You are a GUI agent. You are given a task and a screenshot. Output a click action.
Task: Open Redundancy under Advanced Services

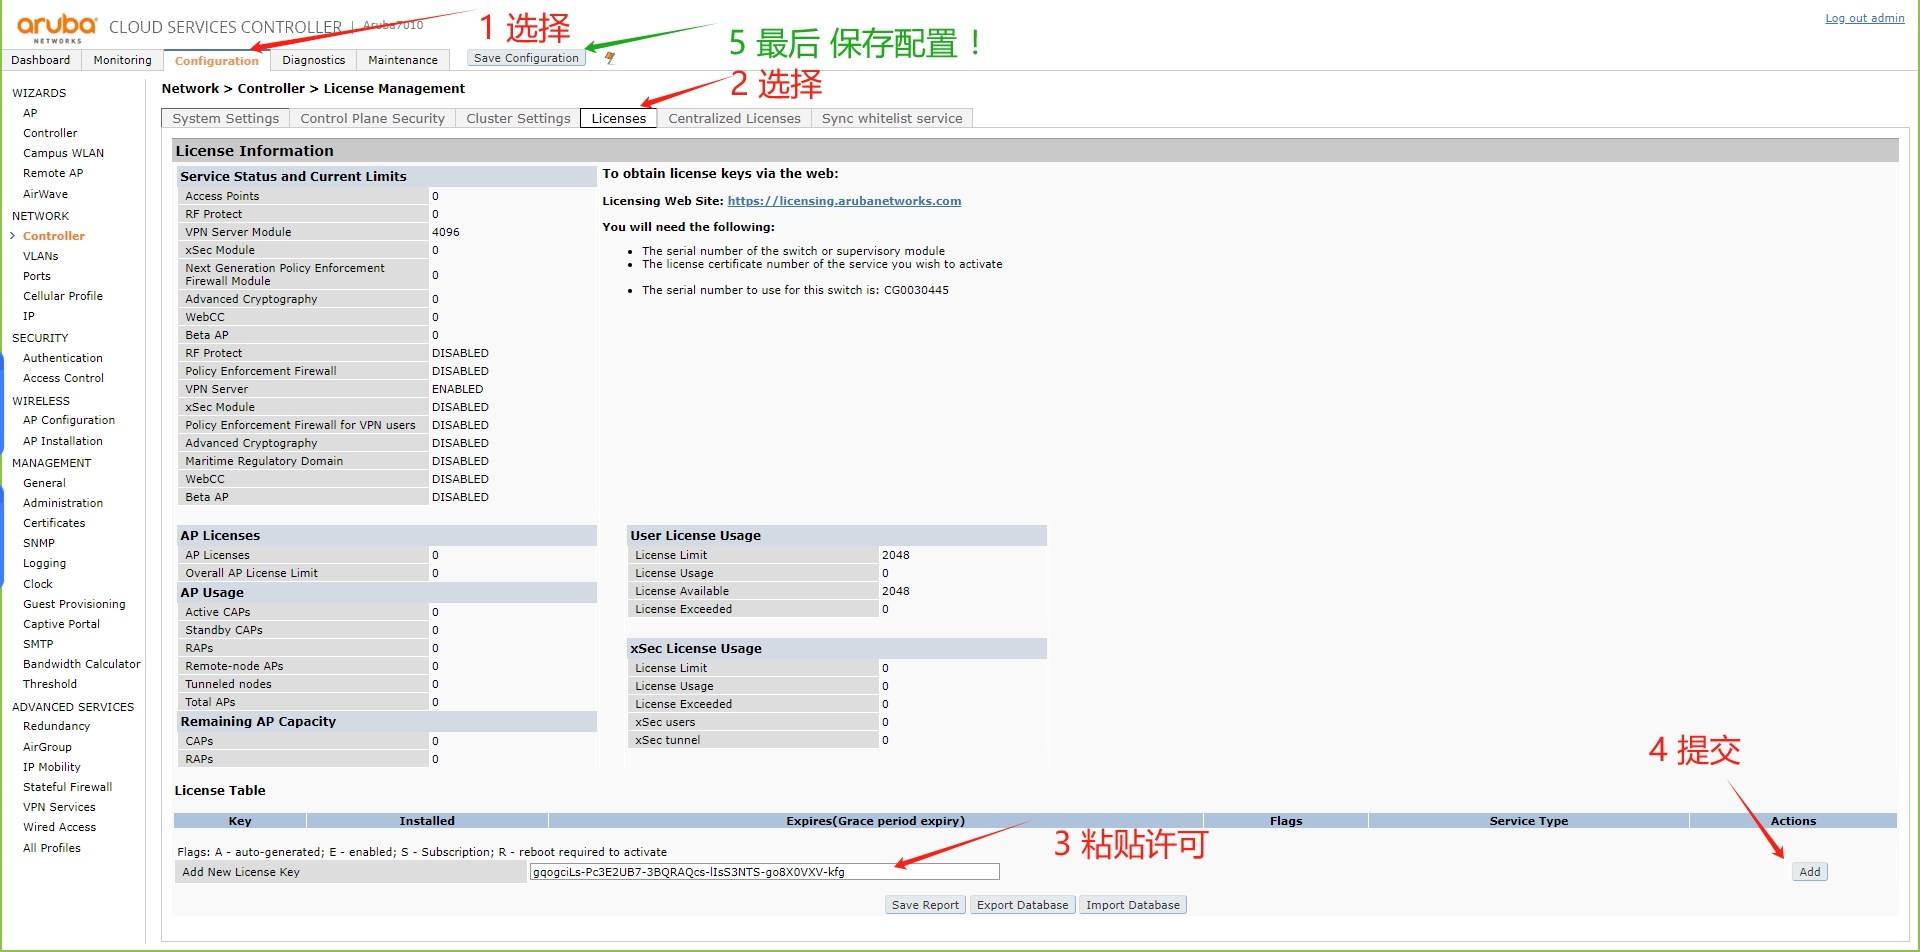(56, 726)
